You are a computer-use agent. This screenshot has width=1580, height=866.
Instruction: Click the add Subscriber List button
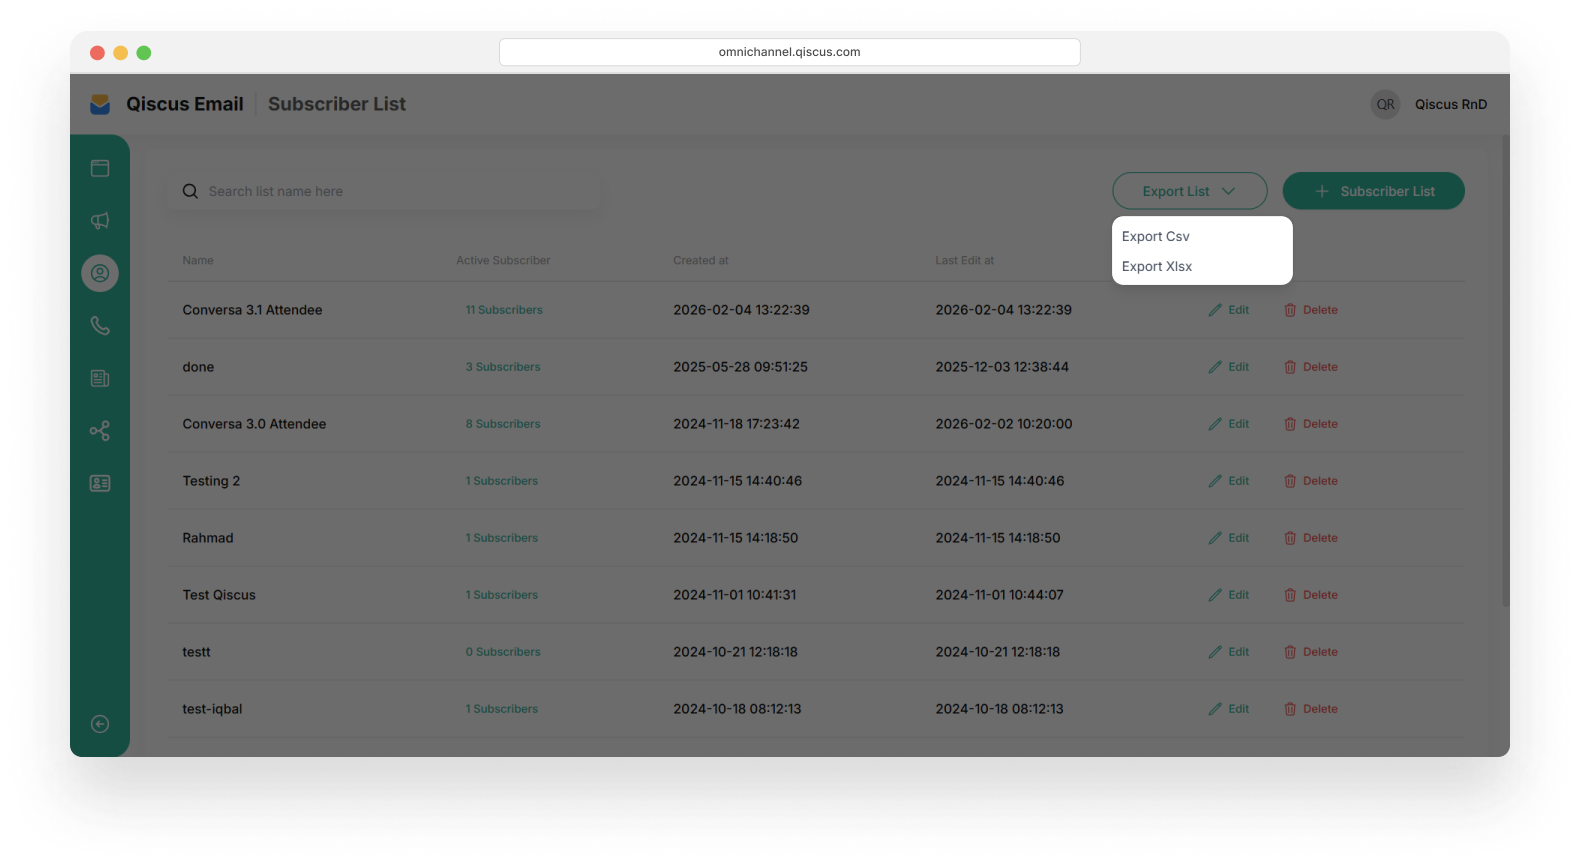click(1373, 191)
